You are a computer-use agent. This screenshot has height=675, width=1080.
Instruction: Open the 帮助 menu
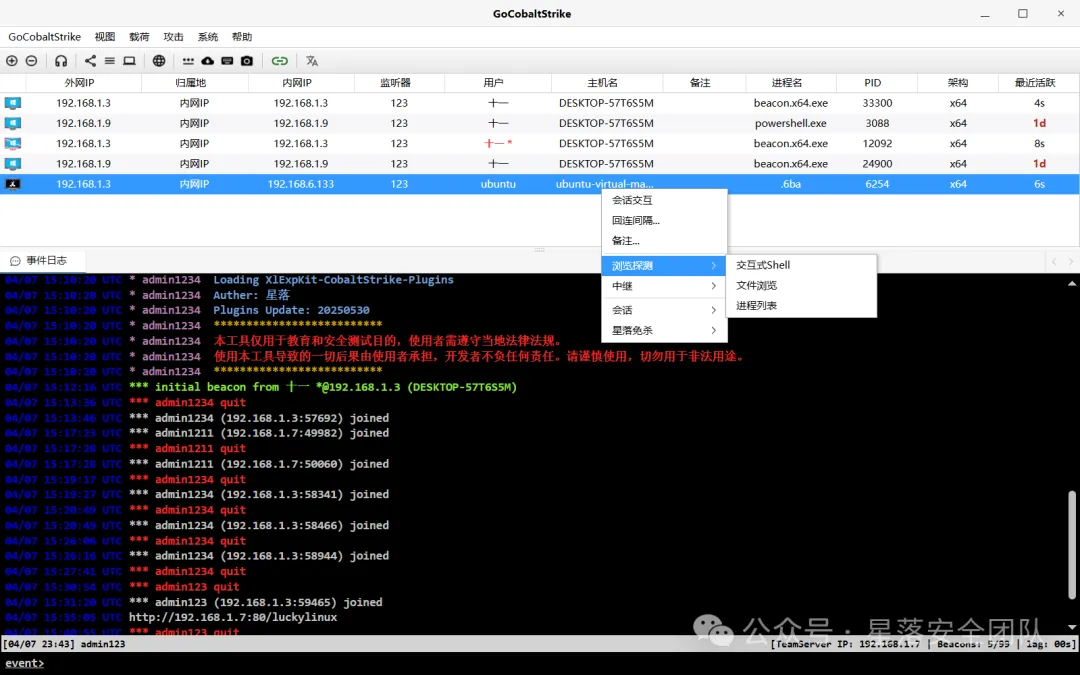(242, 37)
